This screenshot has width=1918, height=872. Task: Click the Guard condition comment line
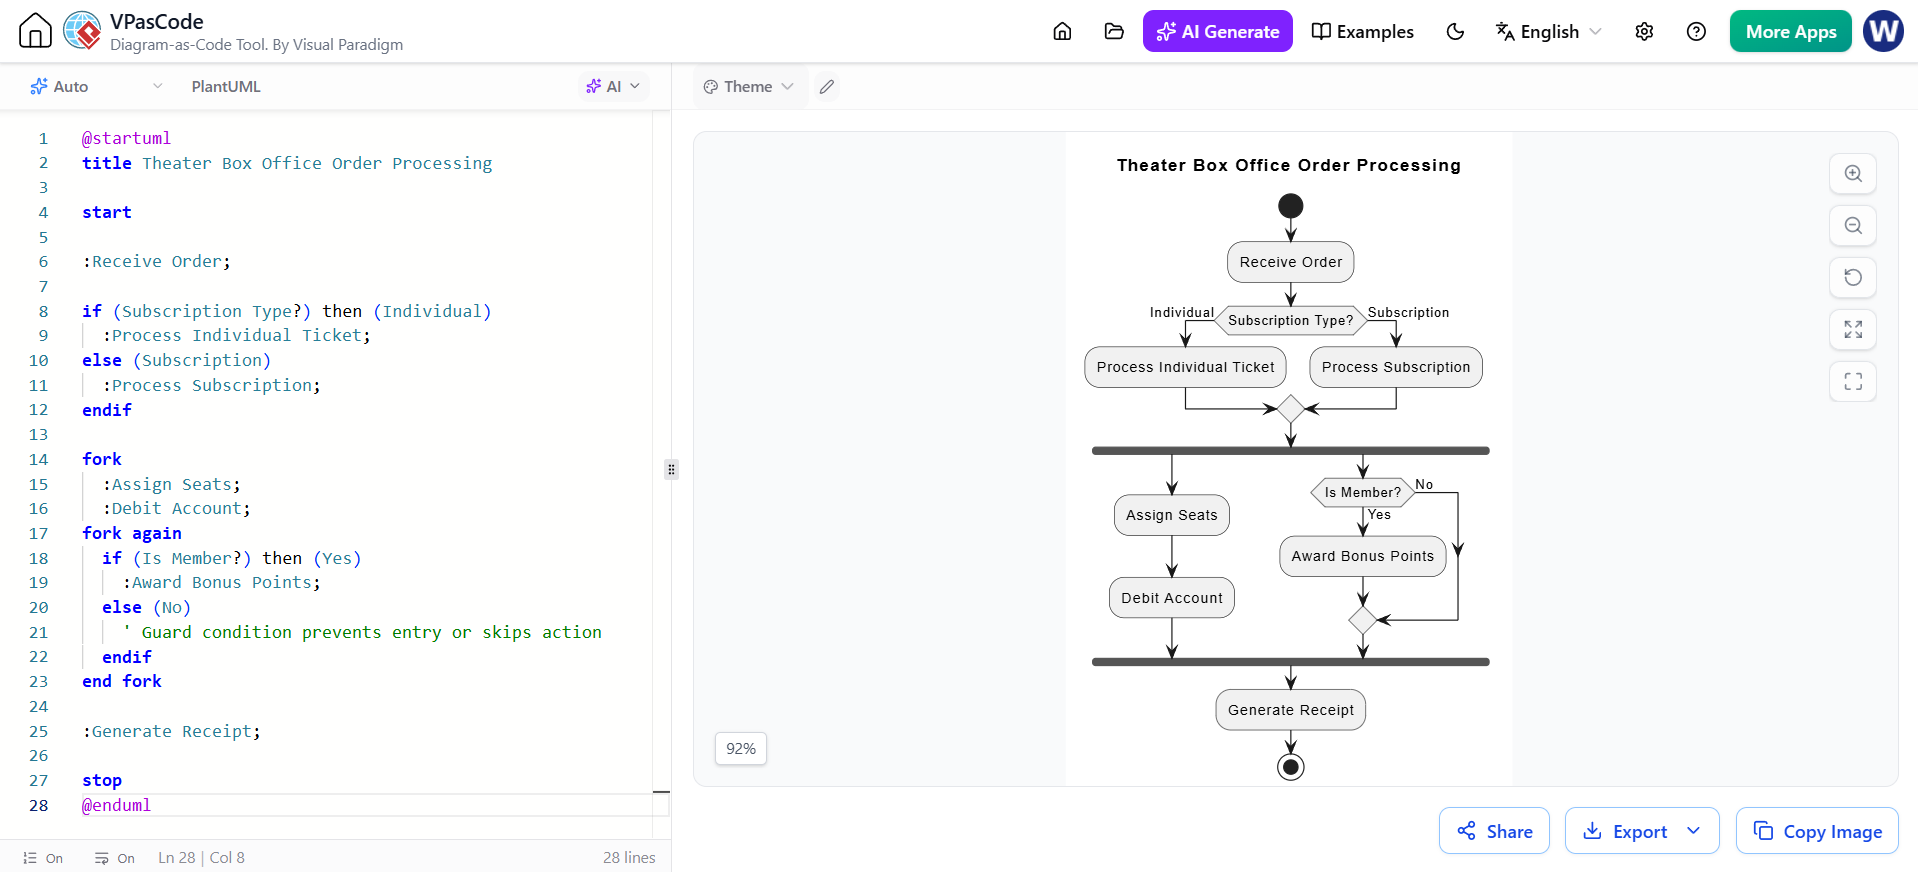(362, 632)
